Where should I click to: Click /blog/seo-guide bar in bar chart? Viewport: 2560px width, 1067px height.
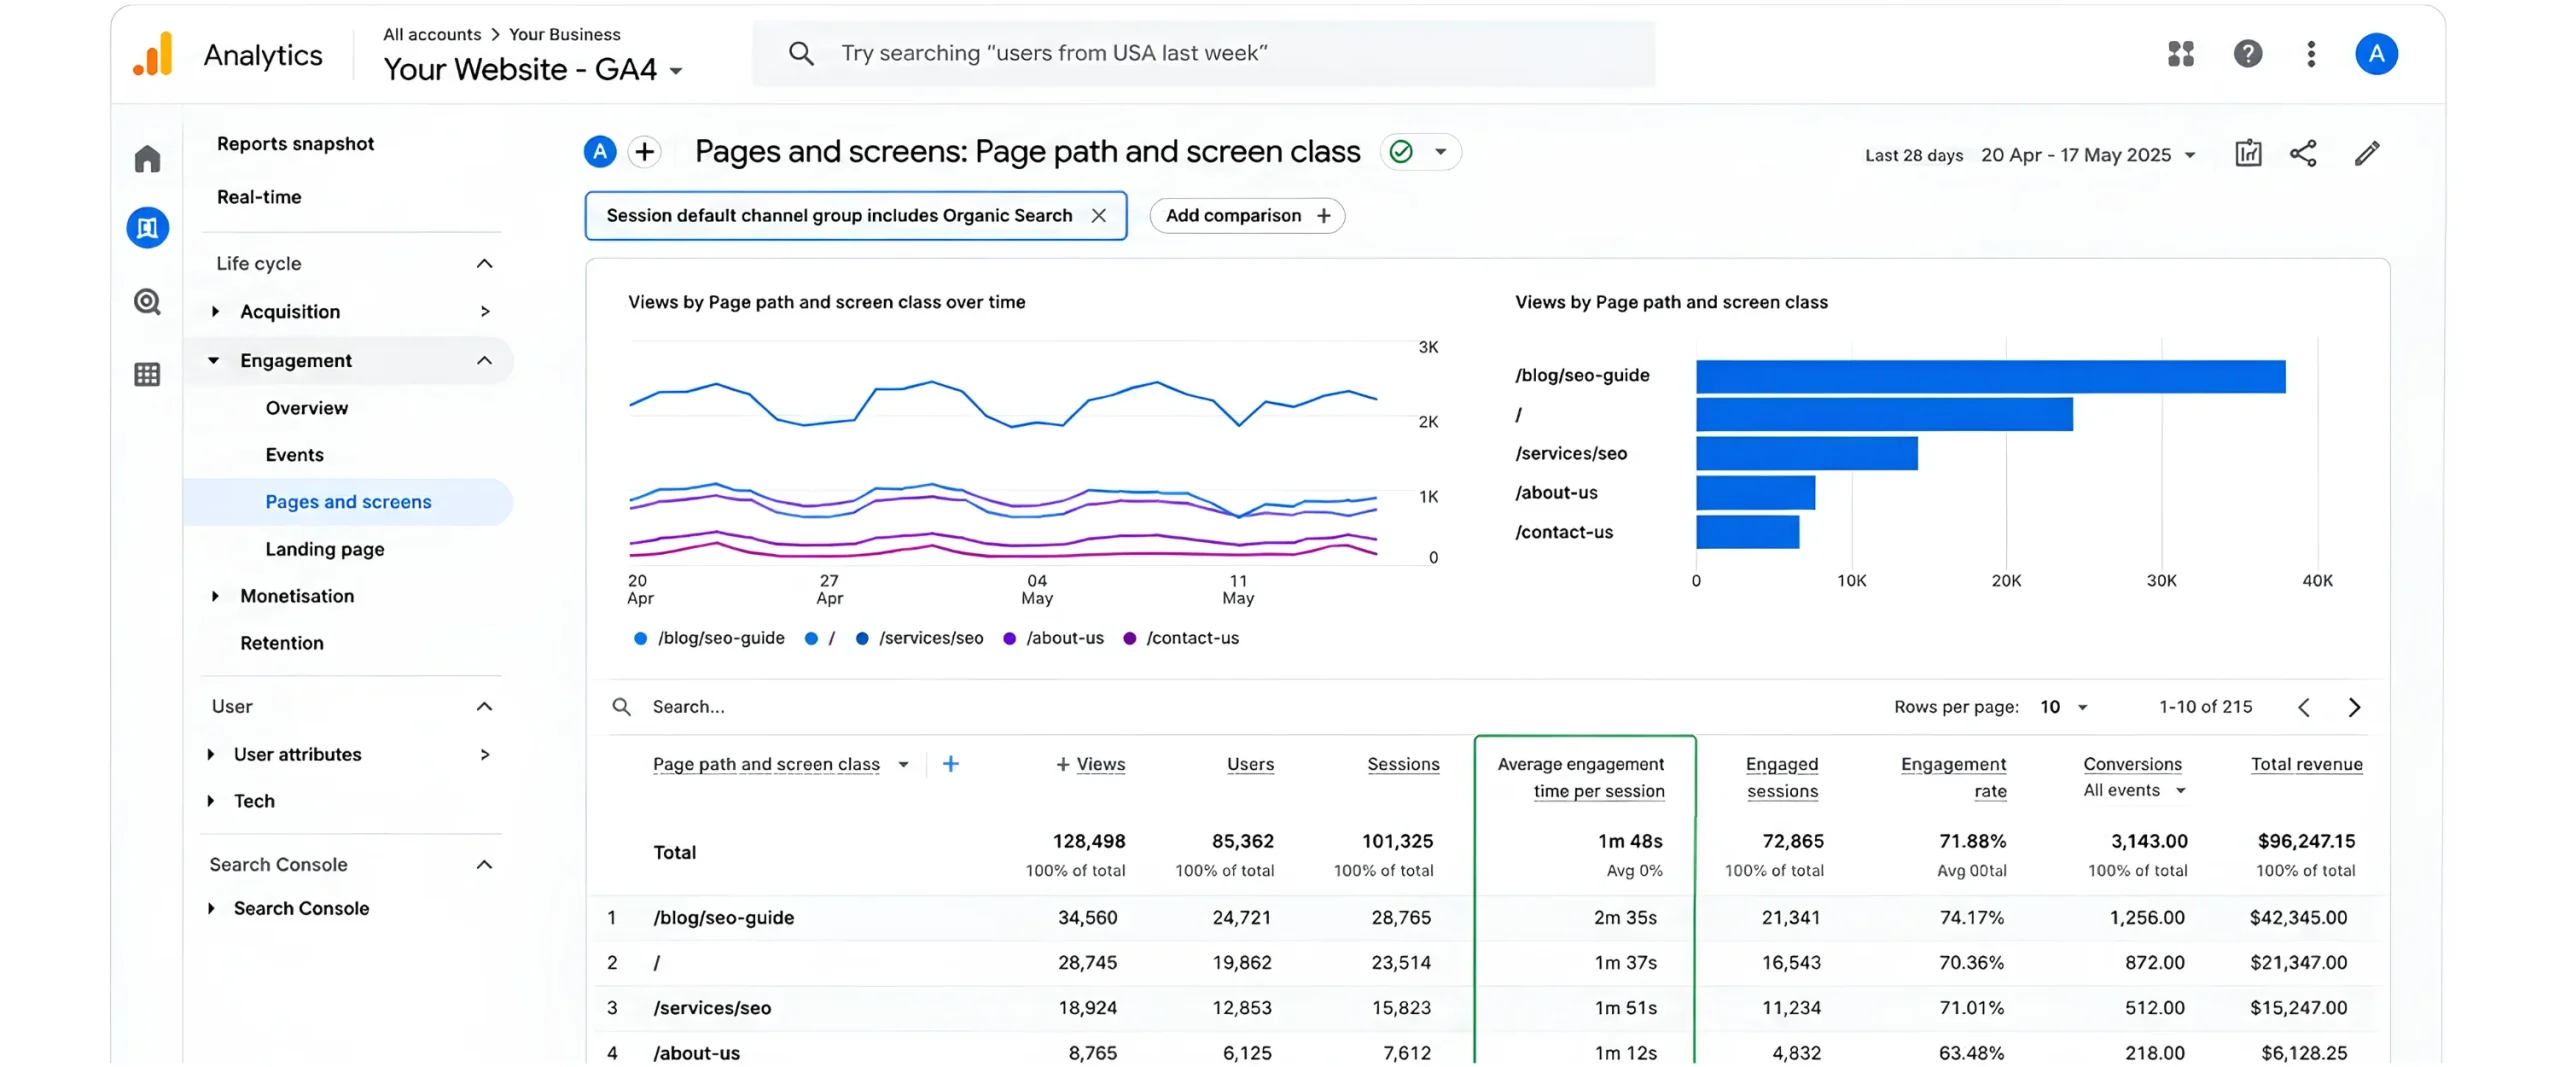tap(1989, 376)
